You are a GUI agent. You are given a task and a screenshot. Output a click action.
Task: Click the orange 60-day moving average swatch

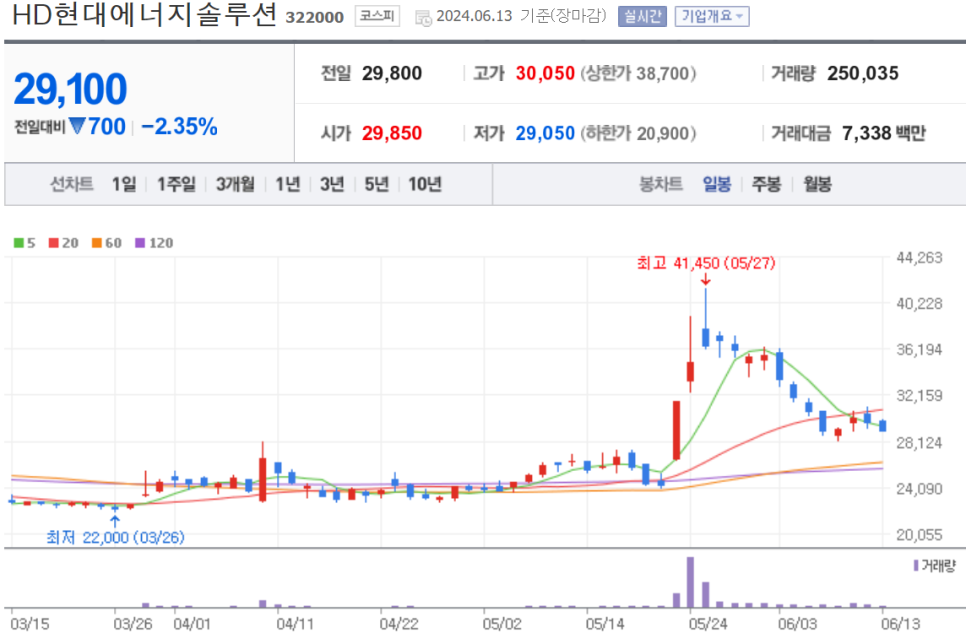click(97, 243)
